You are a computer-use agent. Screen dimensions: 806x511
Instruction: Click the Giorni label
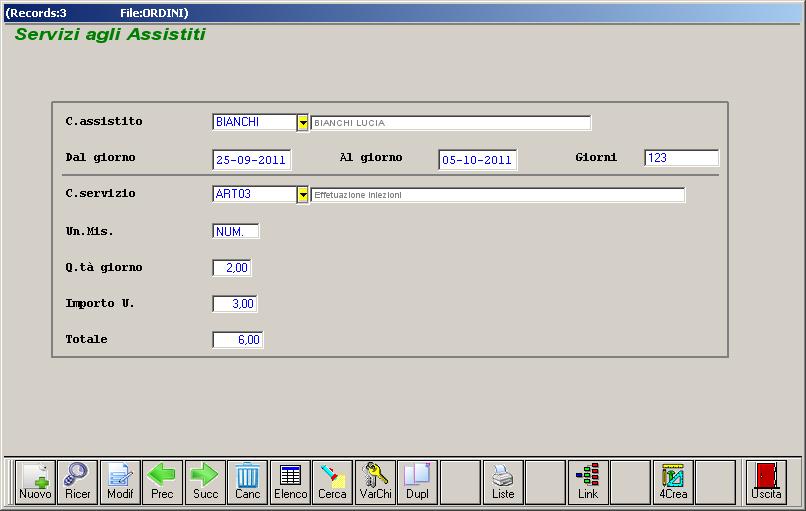coord(596,157)
